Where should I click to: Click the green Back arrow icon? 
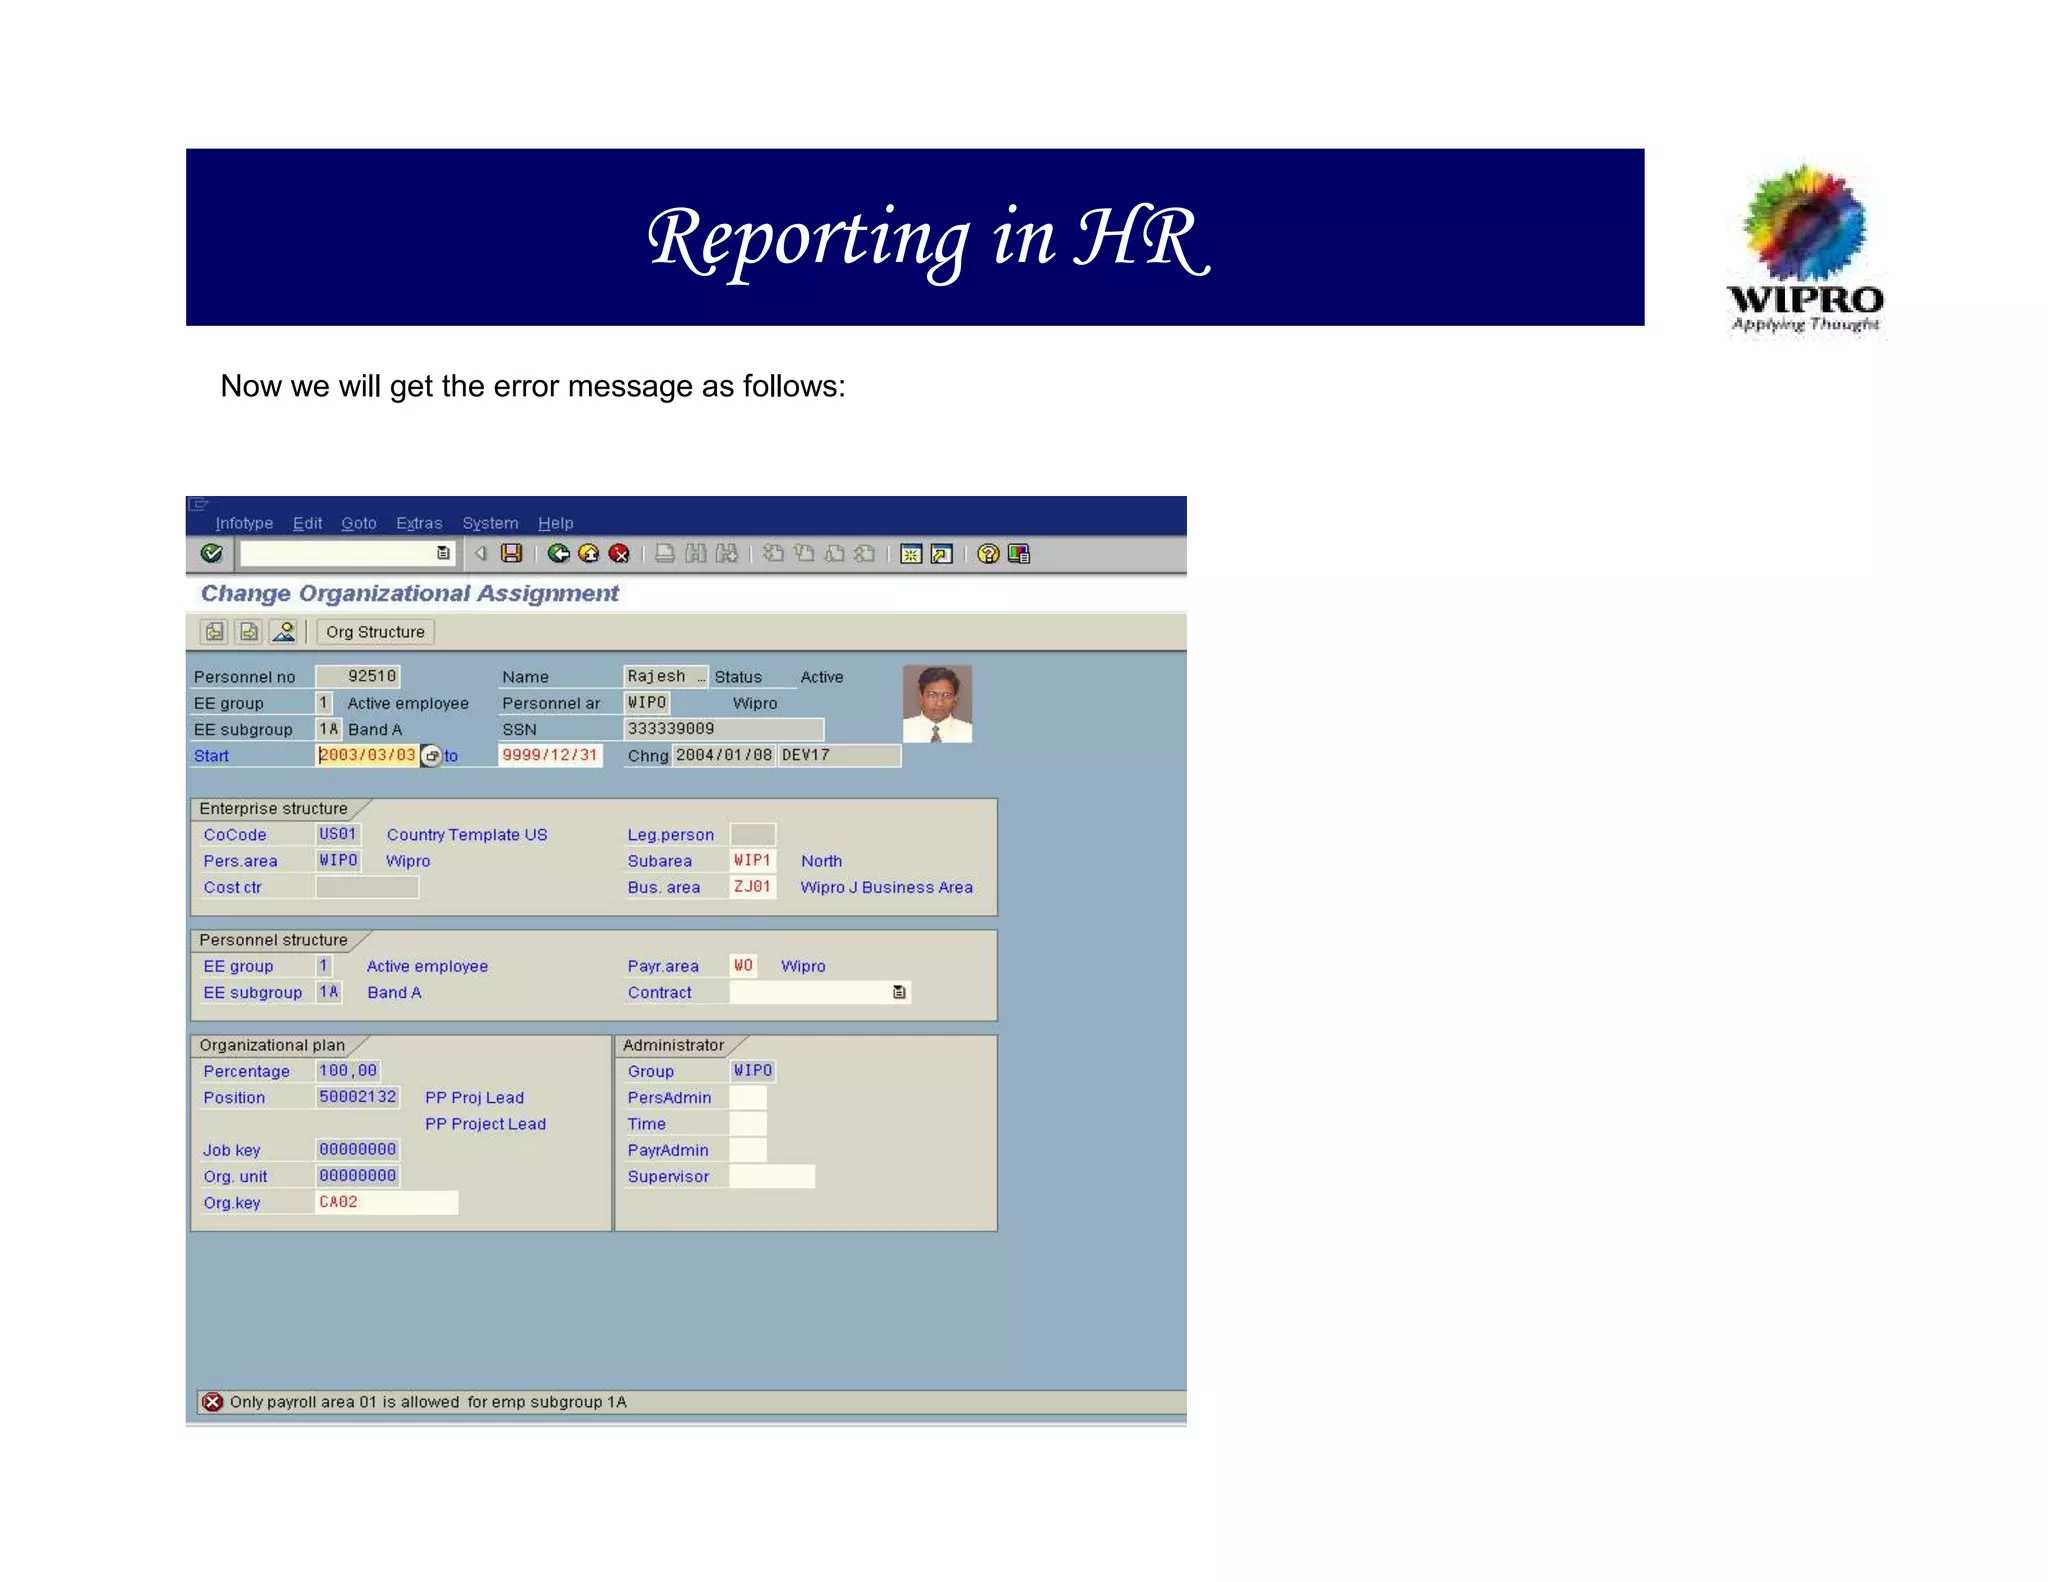558,553
